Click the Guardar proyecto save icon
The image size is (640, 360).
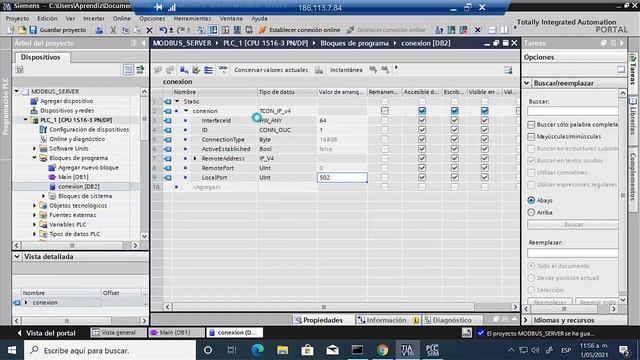click(33, 30)
